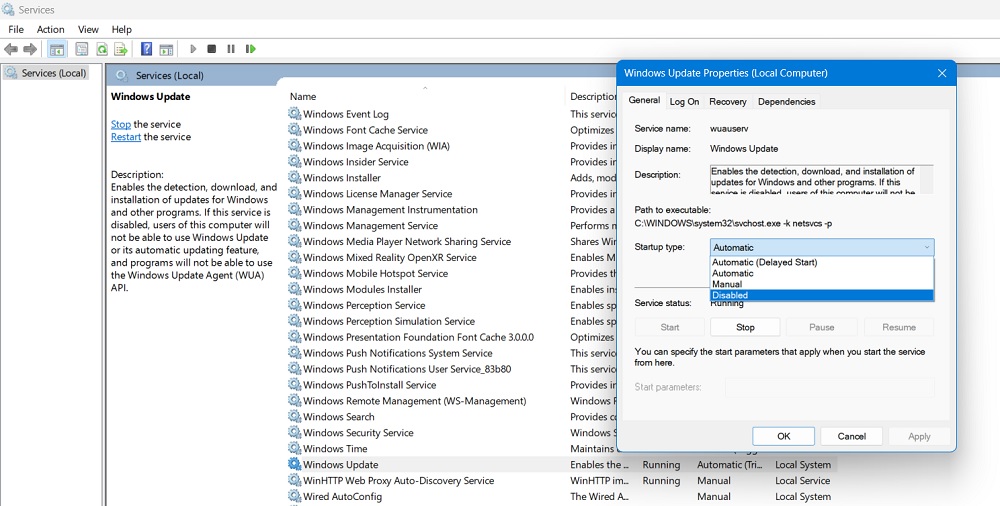Click the Pause Service icon in the toolbar
This screenshot has height=506, width=1000.
(231, 49)
